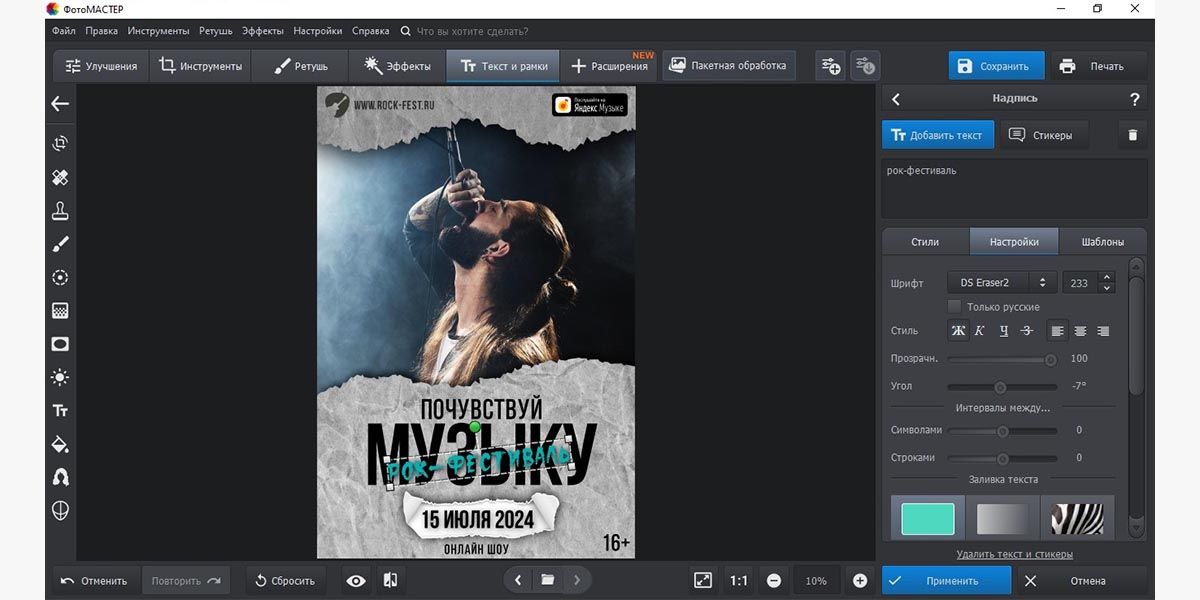This screenshot has width=1200, height=600.
Task: Click the рок-фестиваль text input box
Action: tap(1014, 188)
